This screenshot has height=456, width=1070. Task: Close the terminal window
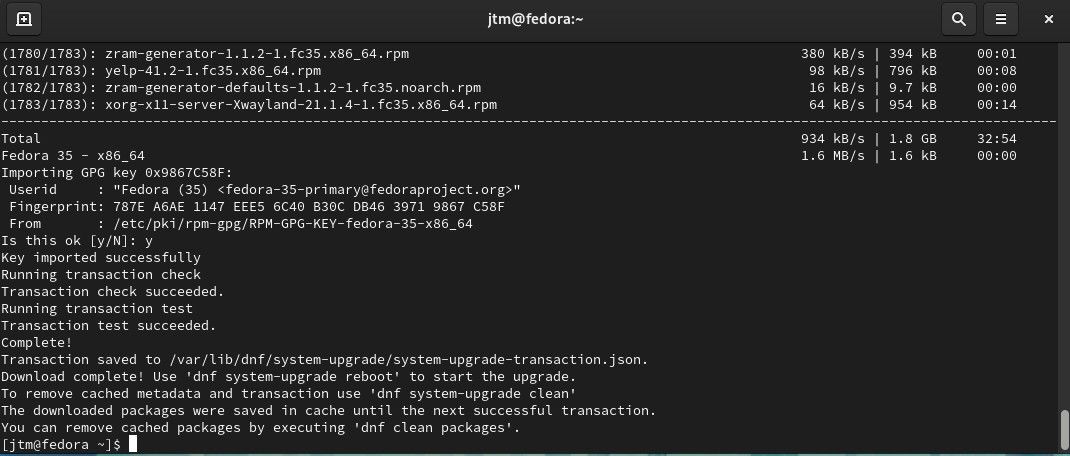click(x=1048, y=18)
